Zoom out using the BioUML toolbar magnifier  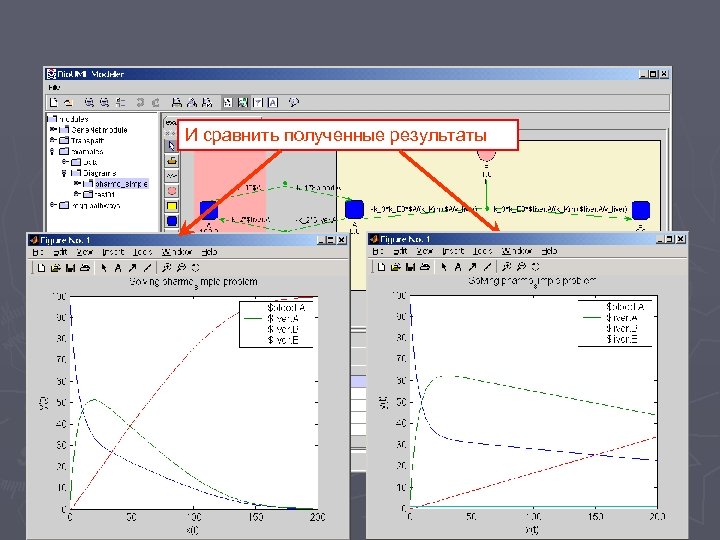tap(105, 102)
